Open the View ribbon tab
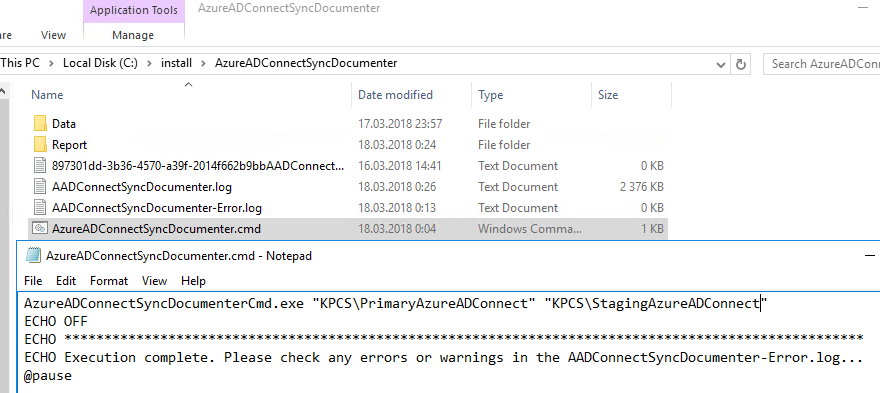880x393 pixels. 53,35
